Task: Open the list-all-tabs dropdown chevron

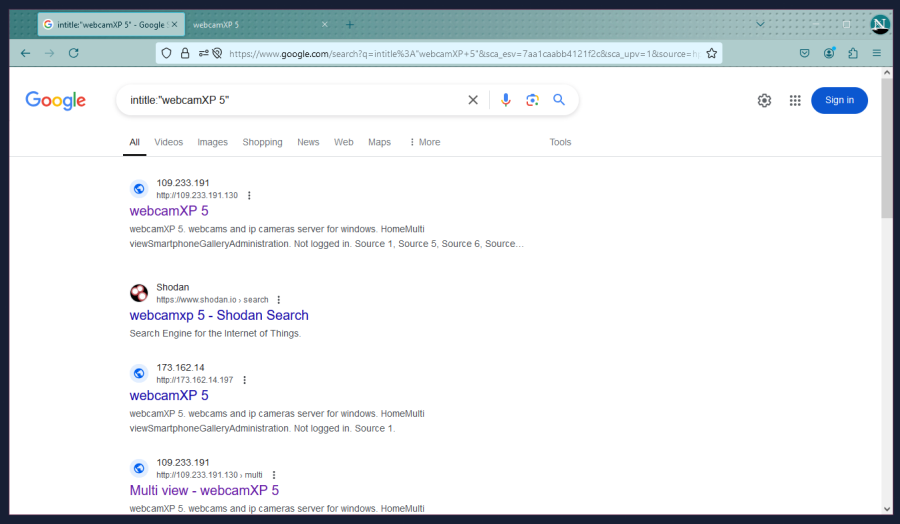Action: [760, 24]
